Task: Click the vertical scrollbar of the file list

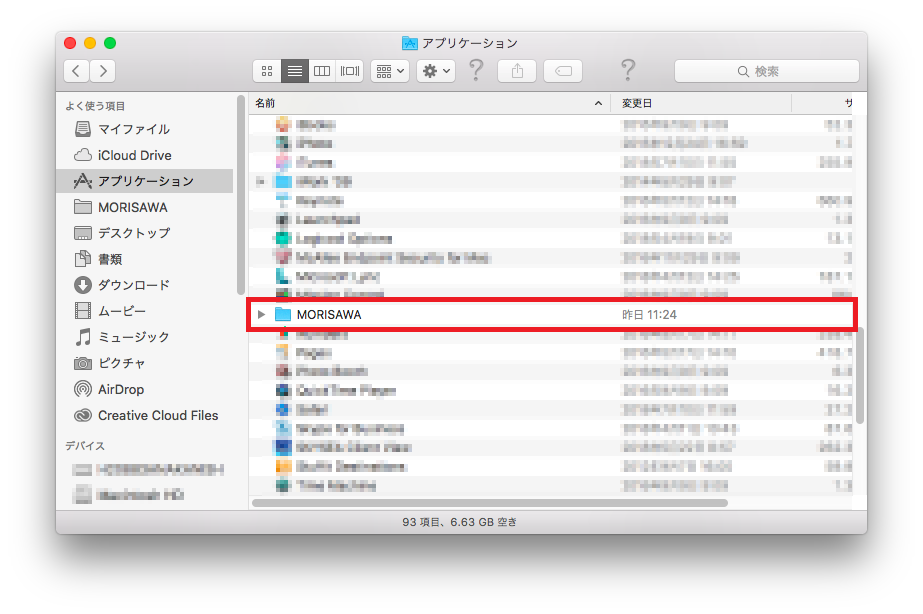Action: (860, 376)
